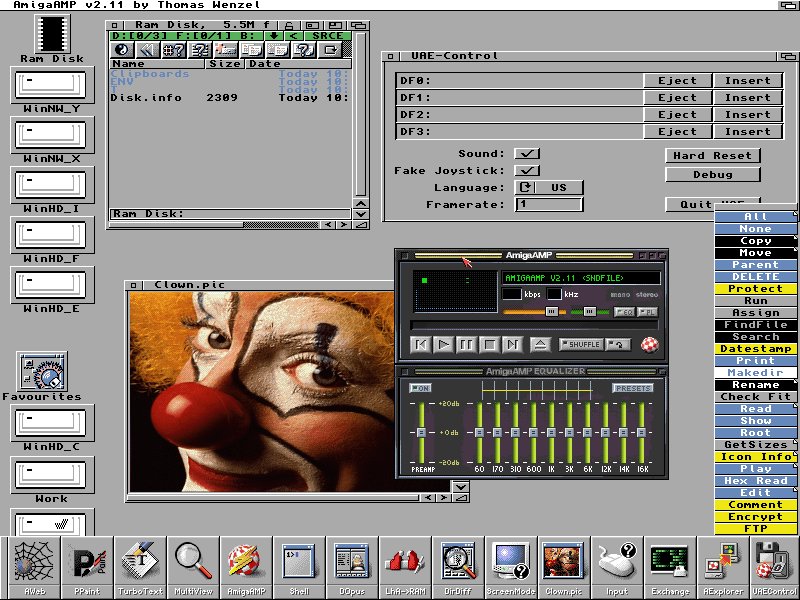Click the DirDiff dock icon
800x600 pixels.
pos(457,566)
